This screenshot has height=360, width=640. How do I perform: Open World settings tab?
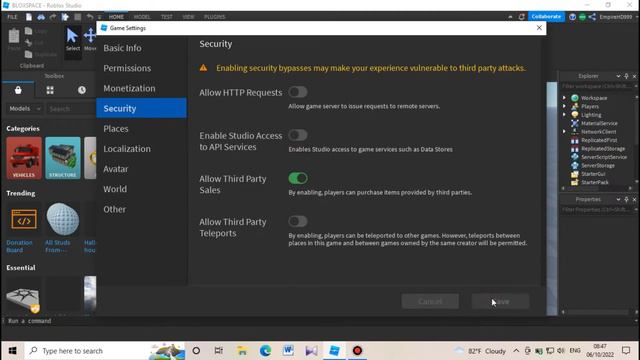(141, 189)
